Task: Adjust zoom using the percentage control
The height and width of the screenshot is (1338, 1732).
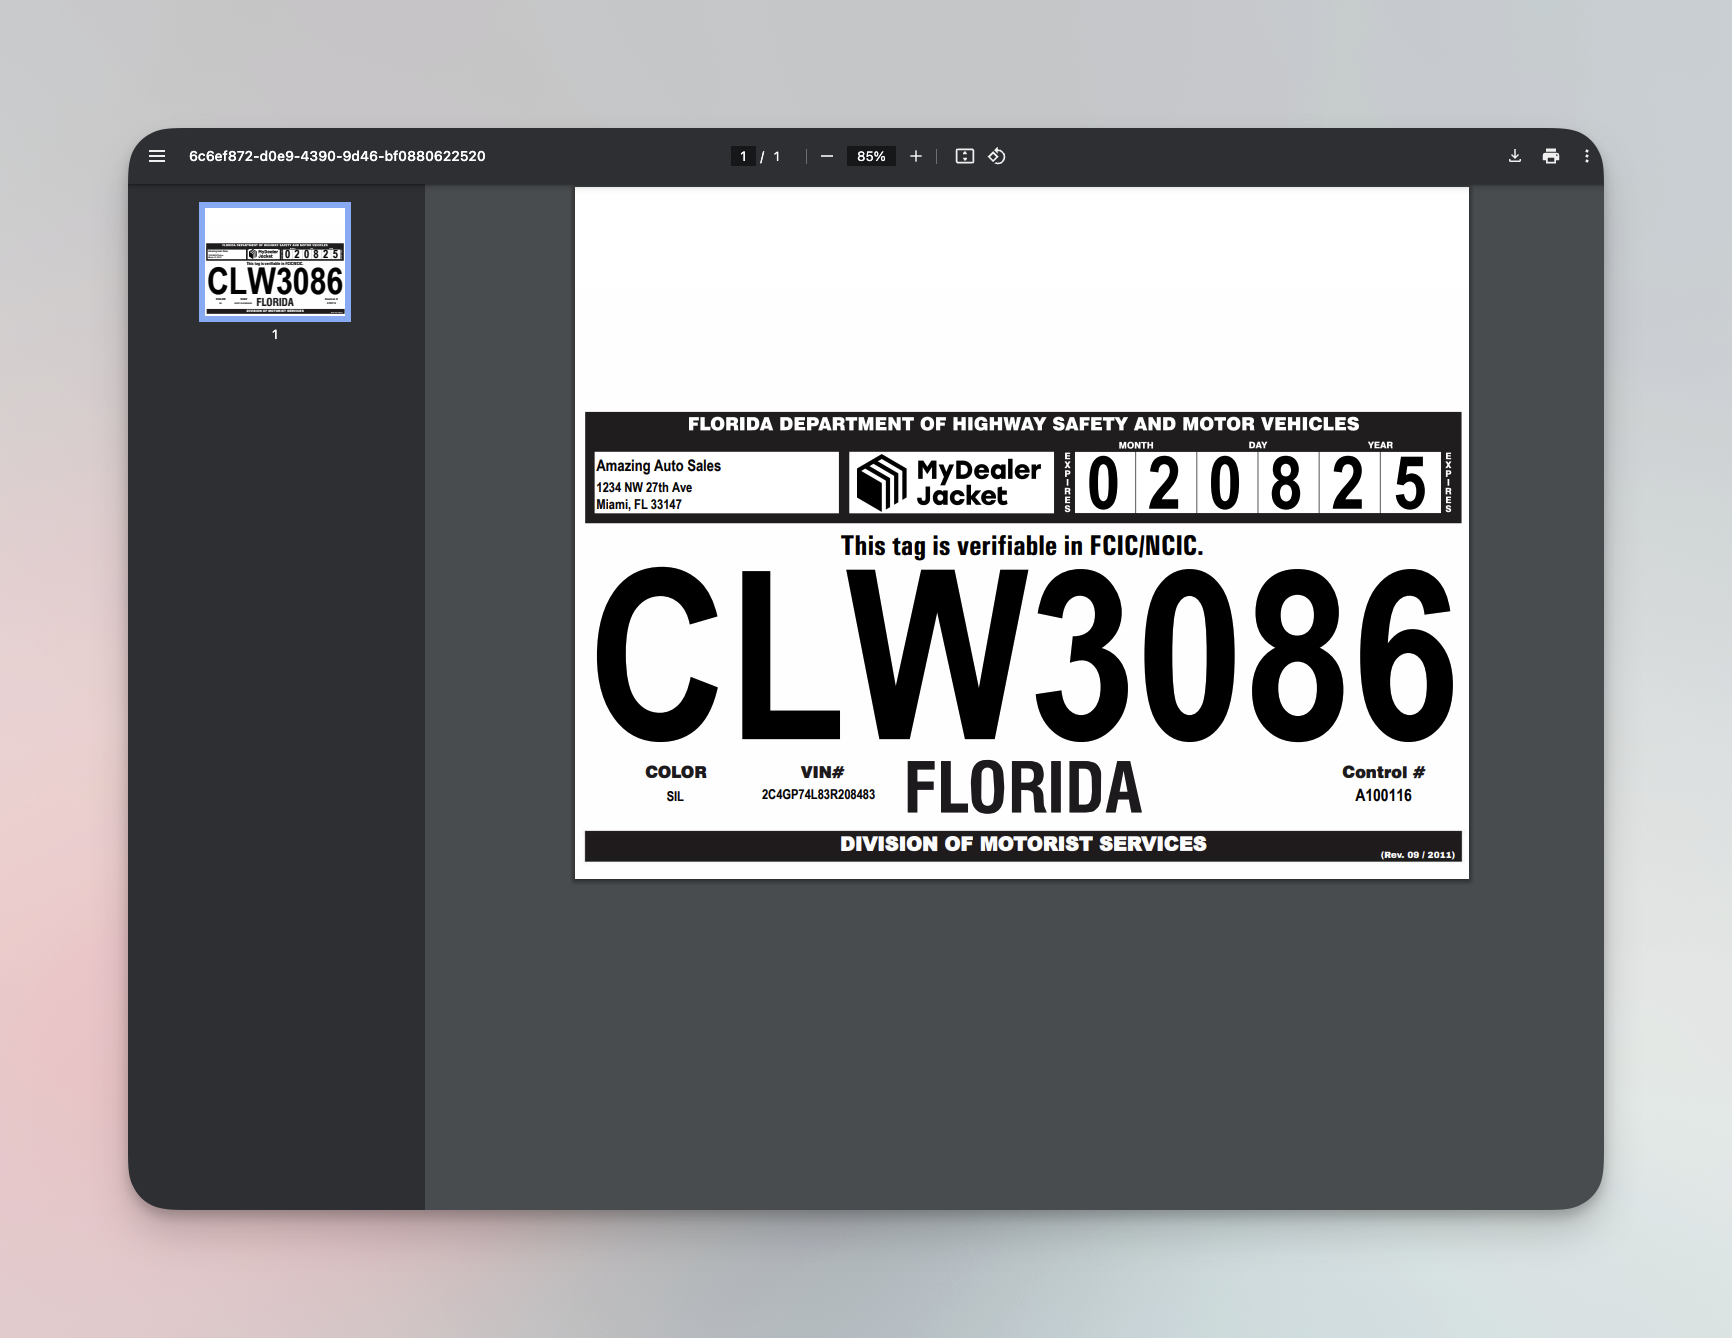Action: [x=871, y=156]
